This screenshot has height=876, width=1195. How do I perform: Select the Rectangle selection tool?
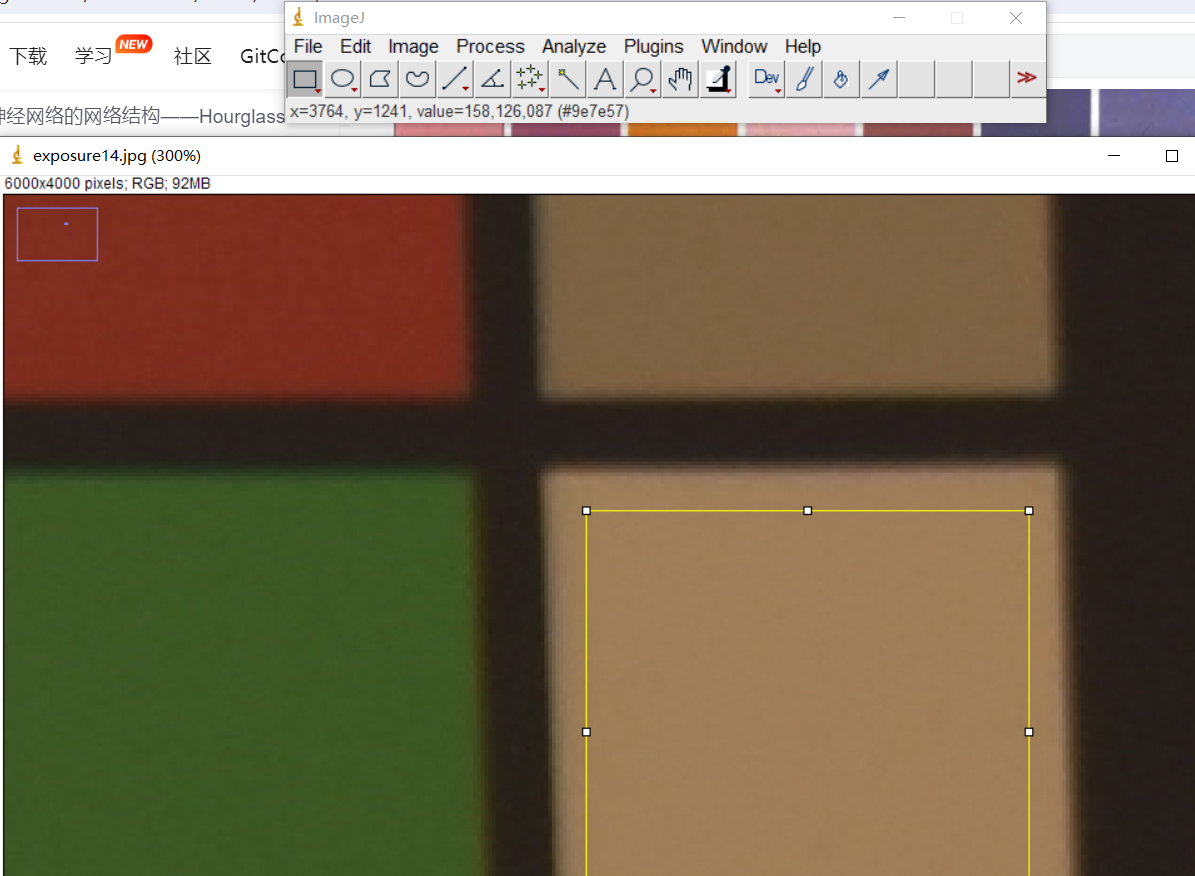(x=305, y=79)
